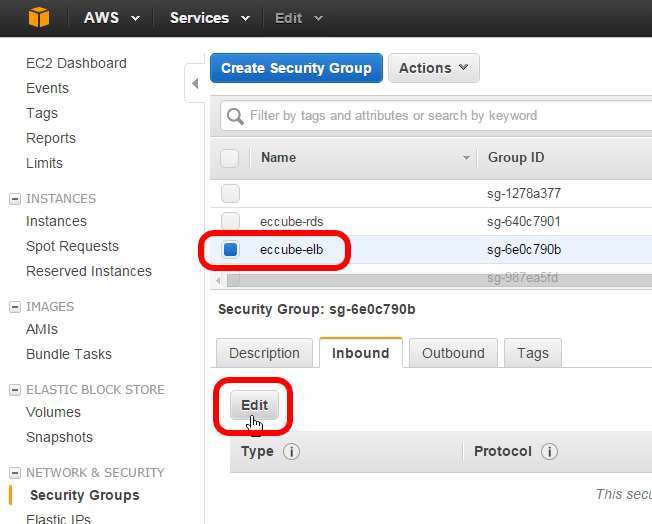This screenshot has width=652, height=524.
Task: Open Reserved Instances in sidebar
Action: pyautogui.click(x=89, y=271)
